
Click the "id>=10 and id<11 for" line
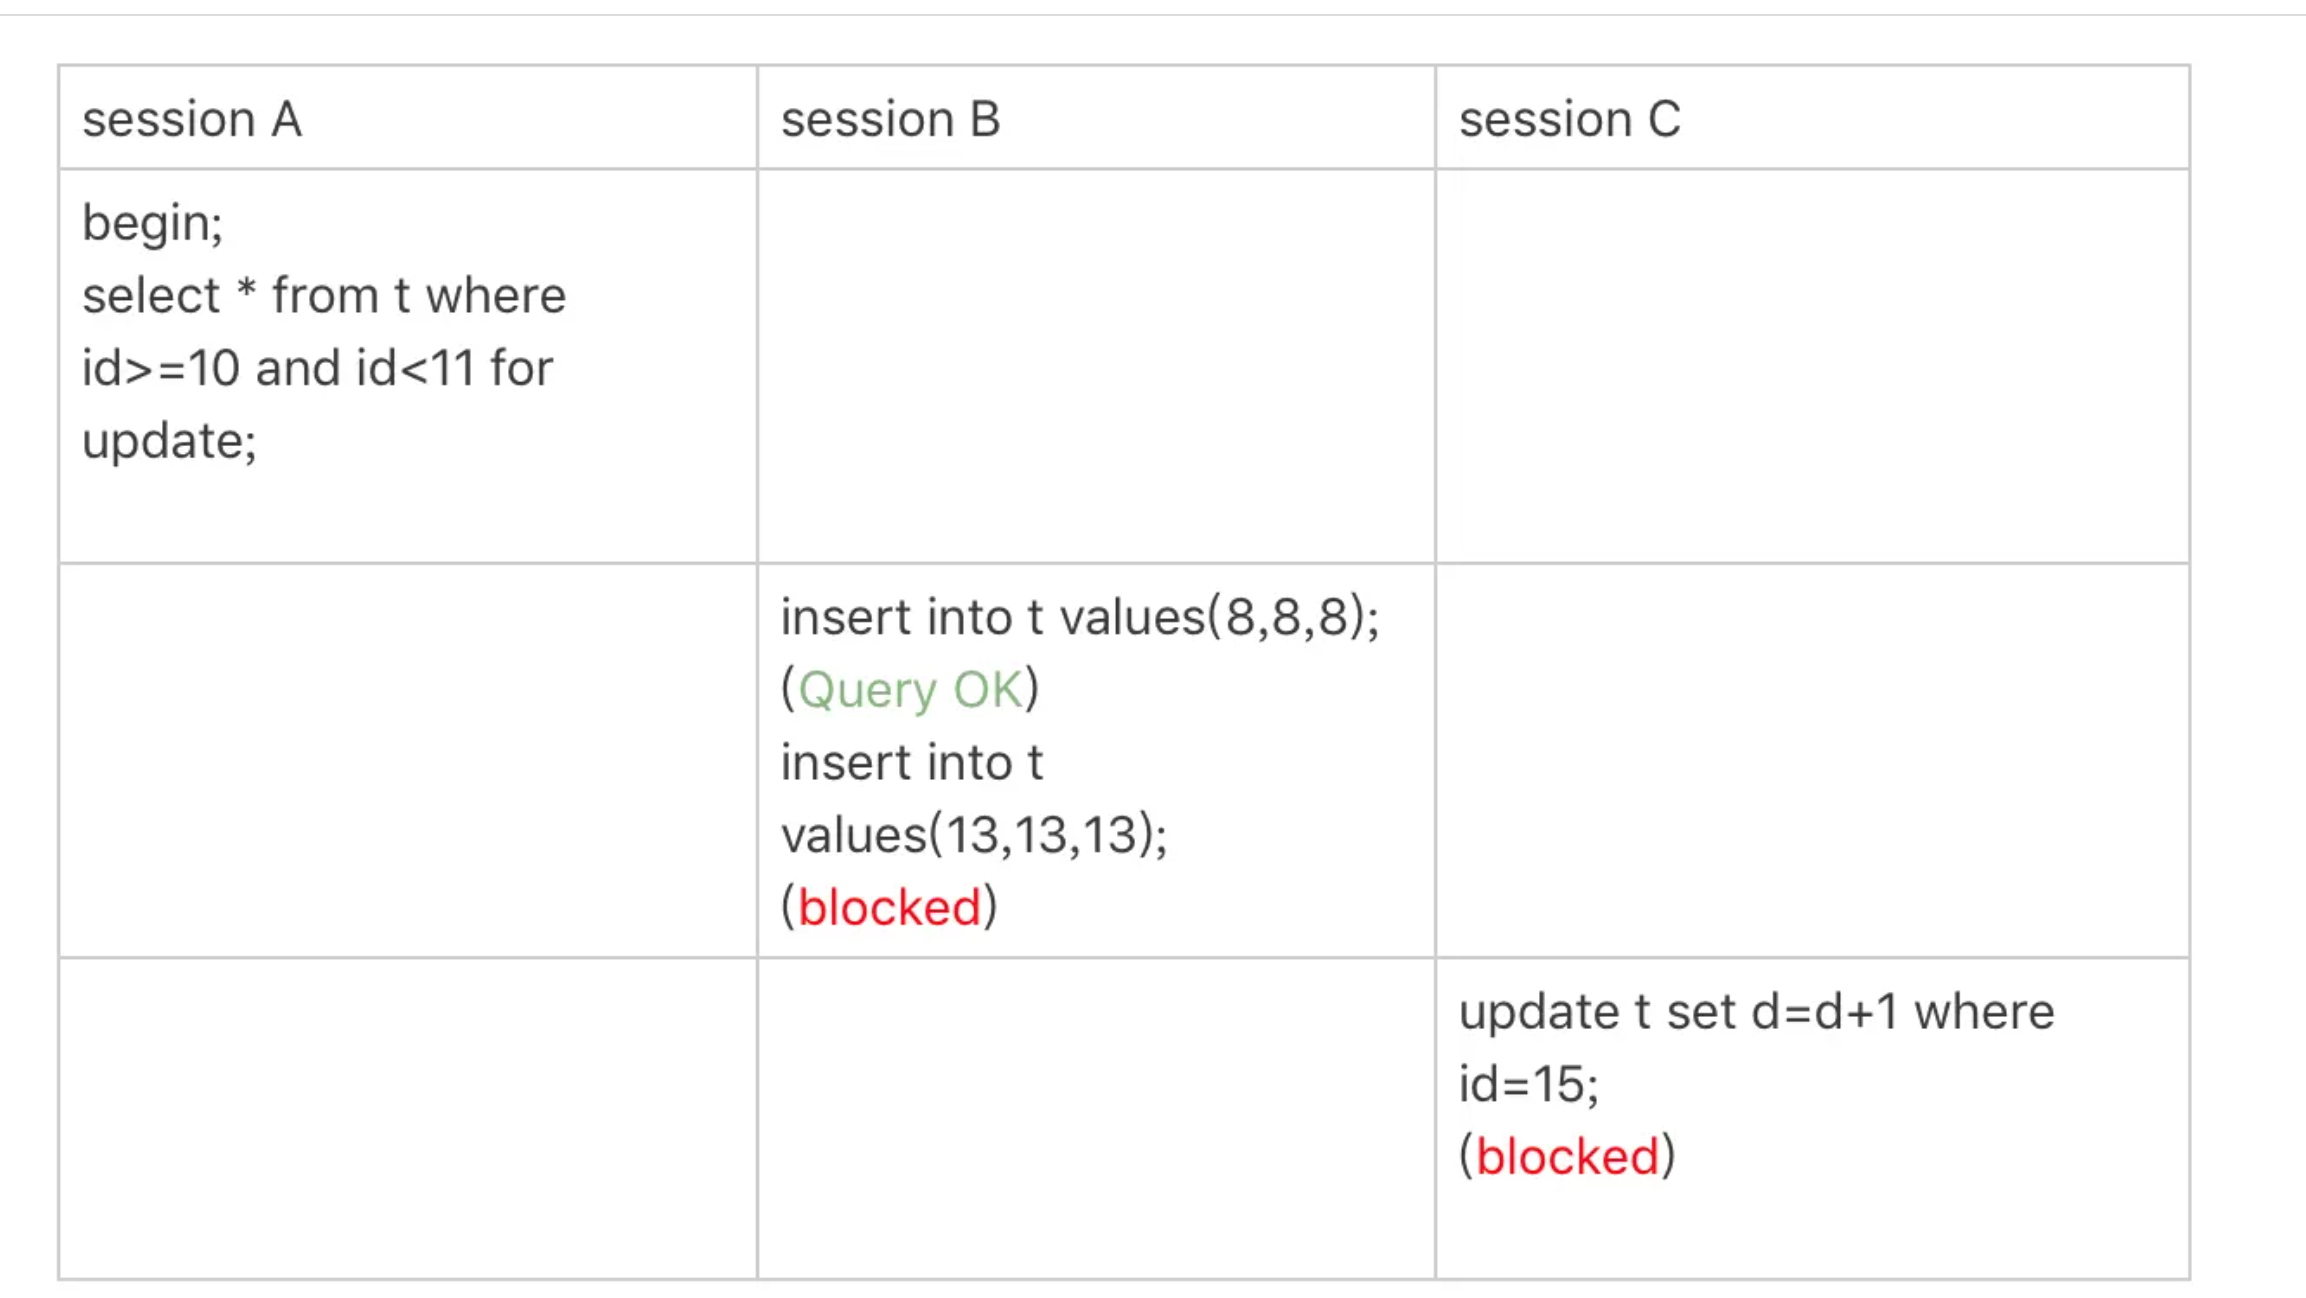[x=317, y=368]
